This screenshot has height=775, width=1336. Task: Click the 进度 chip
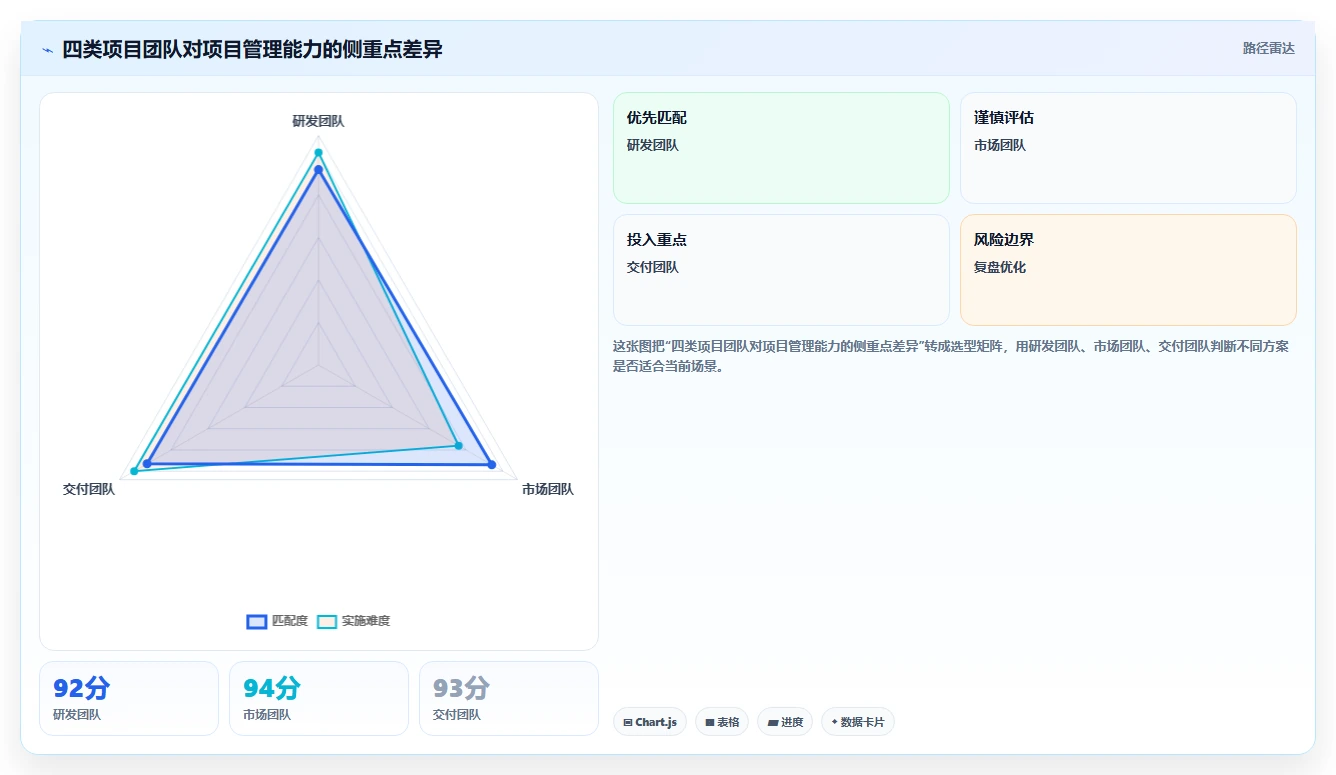click(x=785, y=722)
